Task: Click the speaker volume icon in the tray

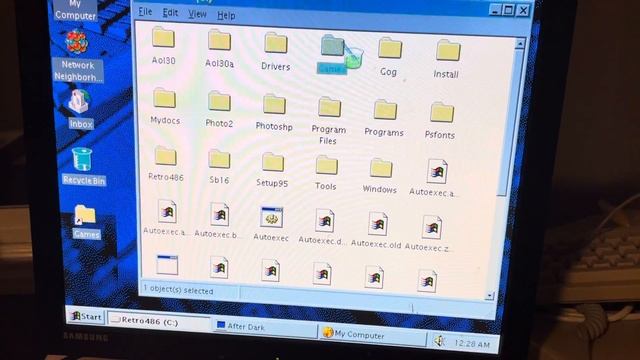Action: coord(439,341)
